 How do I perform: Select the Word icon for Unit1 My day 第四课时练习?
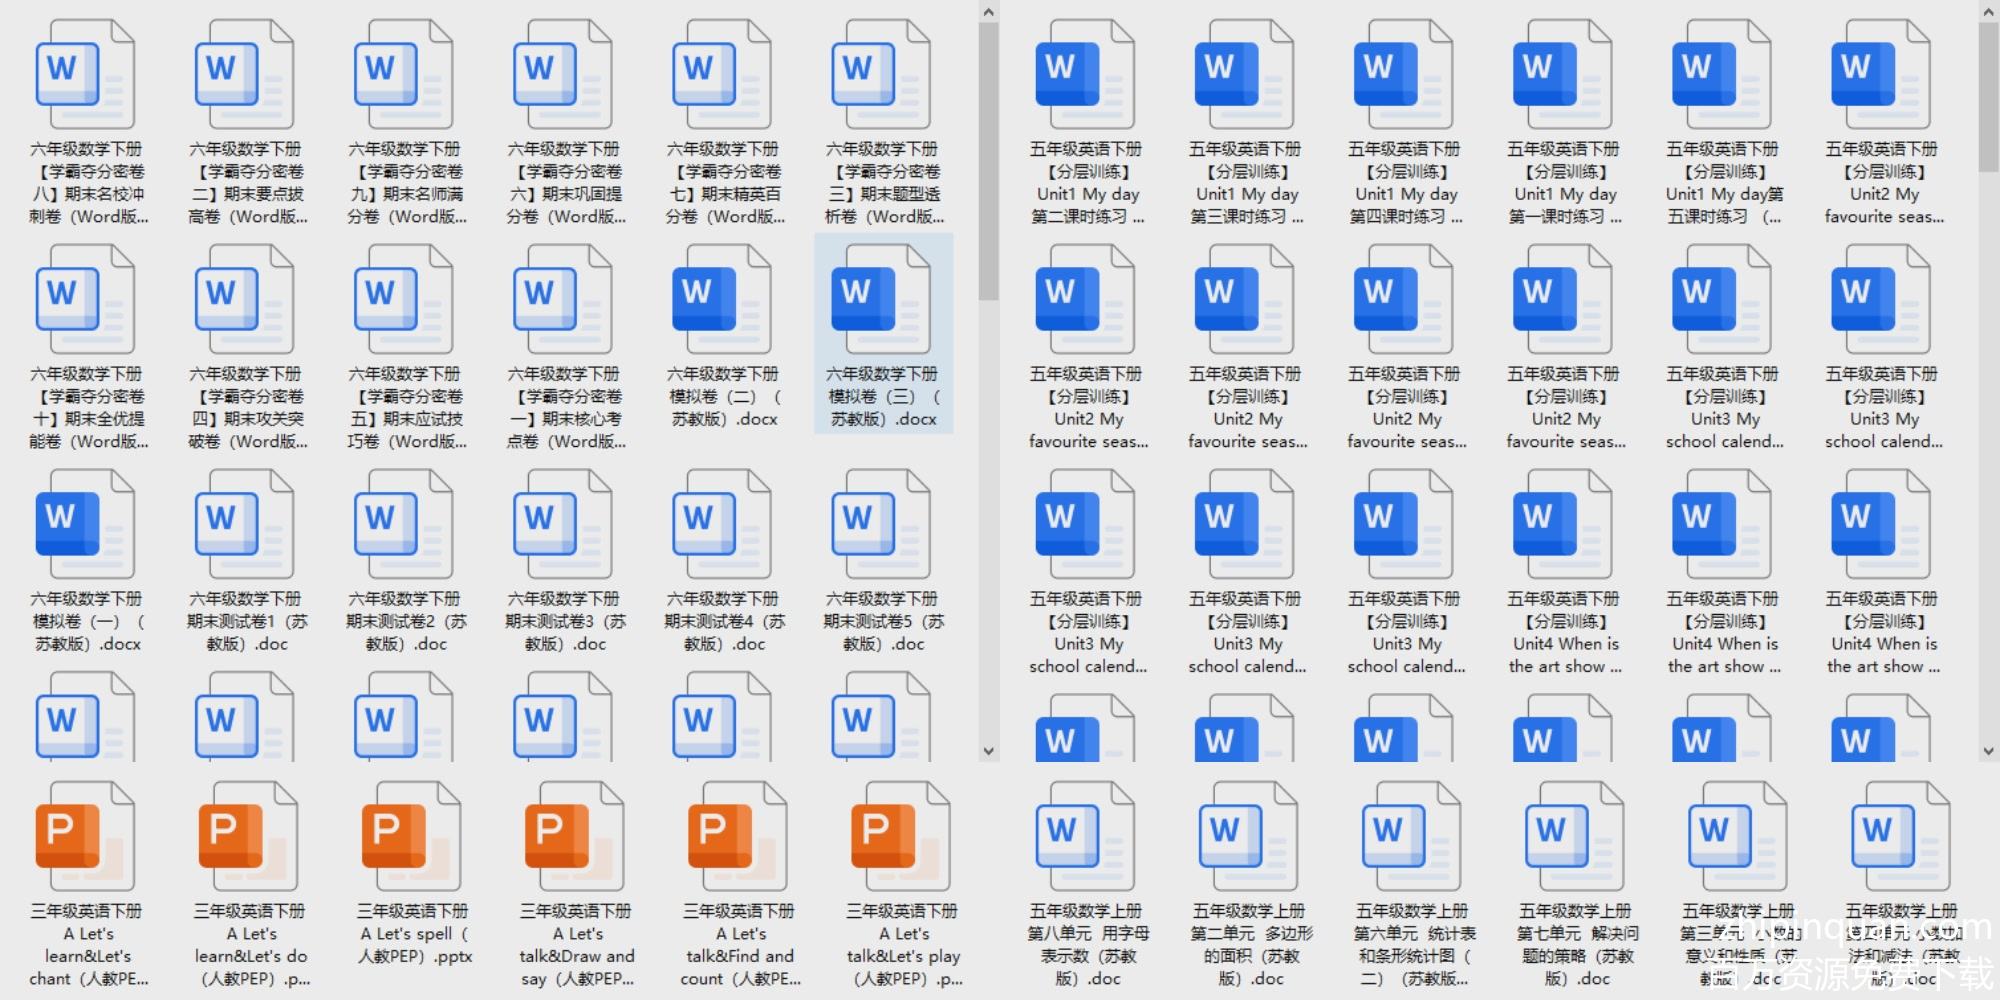pos(1402,75)
